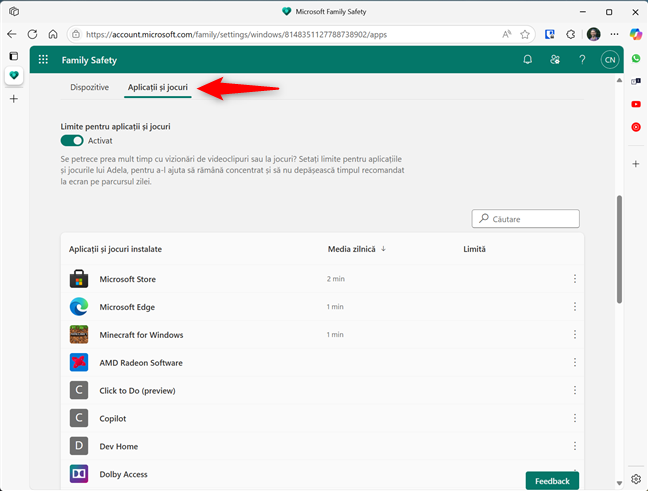
Task: Open options for Dev Home row
Action: [575, 446]
